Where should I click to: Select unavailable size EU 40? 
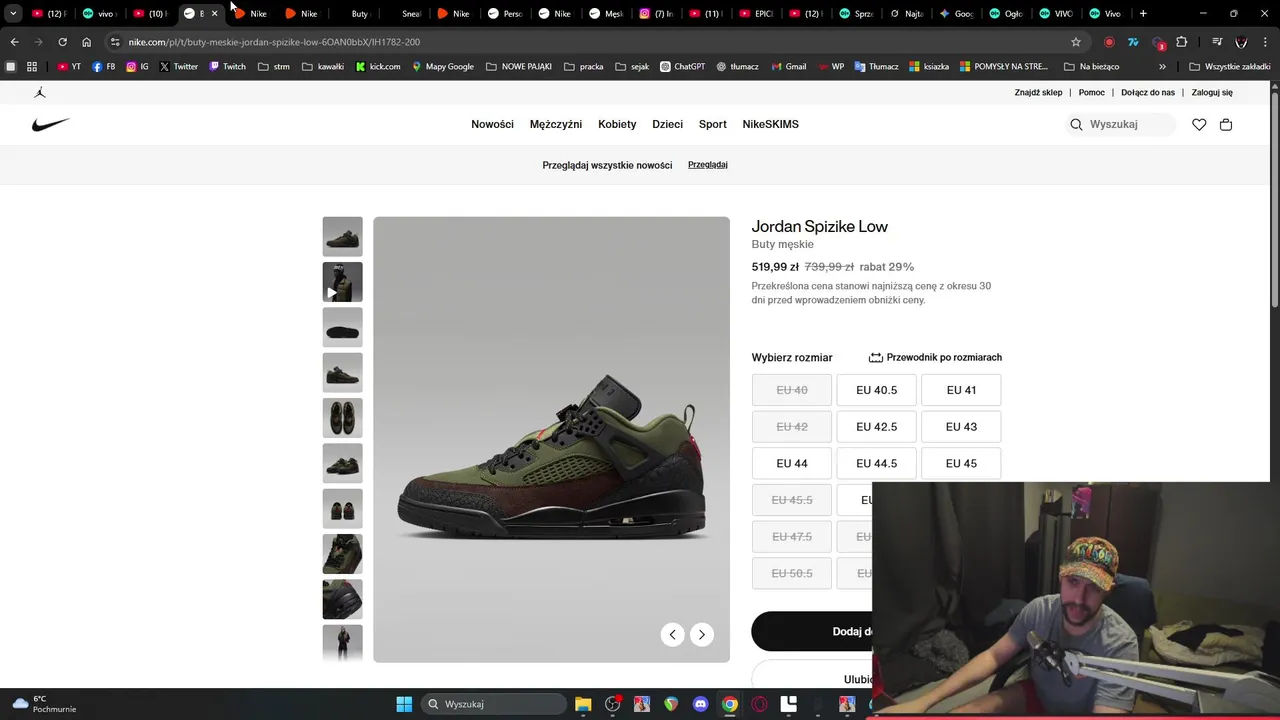792,390
